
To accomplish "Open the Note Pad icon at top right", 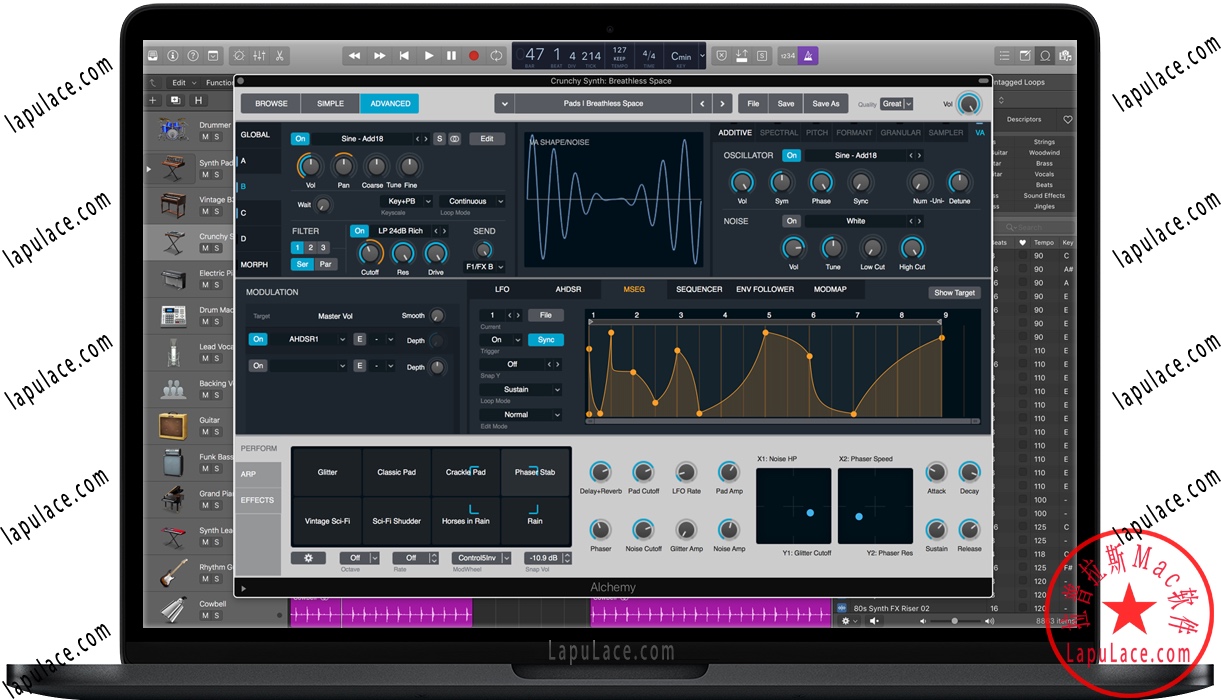I will (x=1025, y=56).
